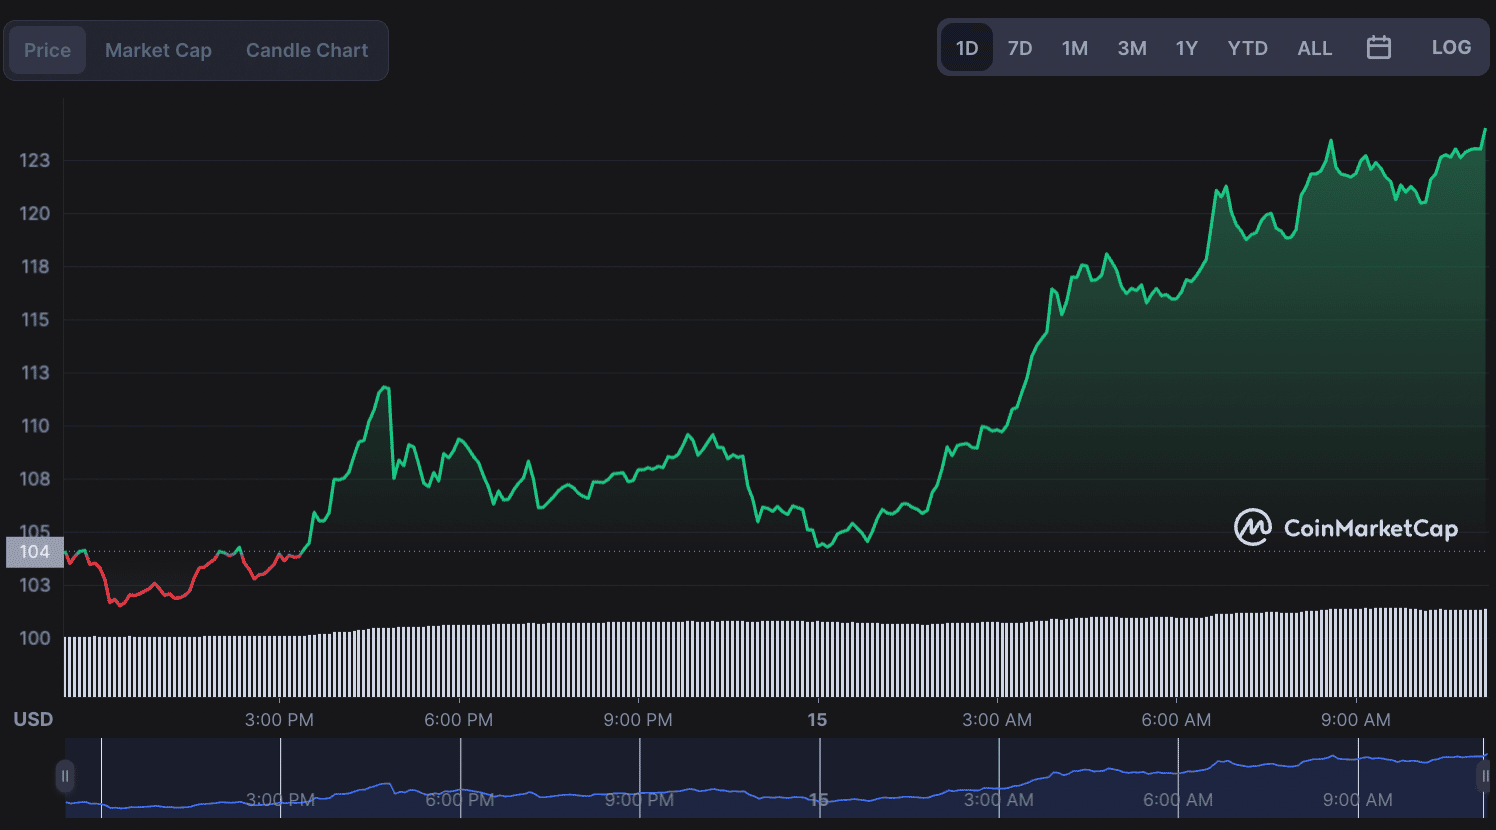Select the 7D time range
The width and height of the screenshot is (1496, 830).
[x=1020, y=48]
